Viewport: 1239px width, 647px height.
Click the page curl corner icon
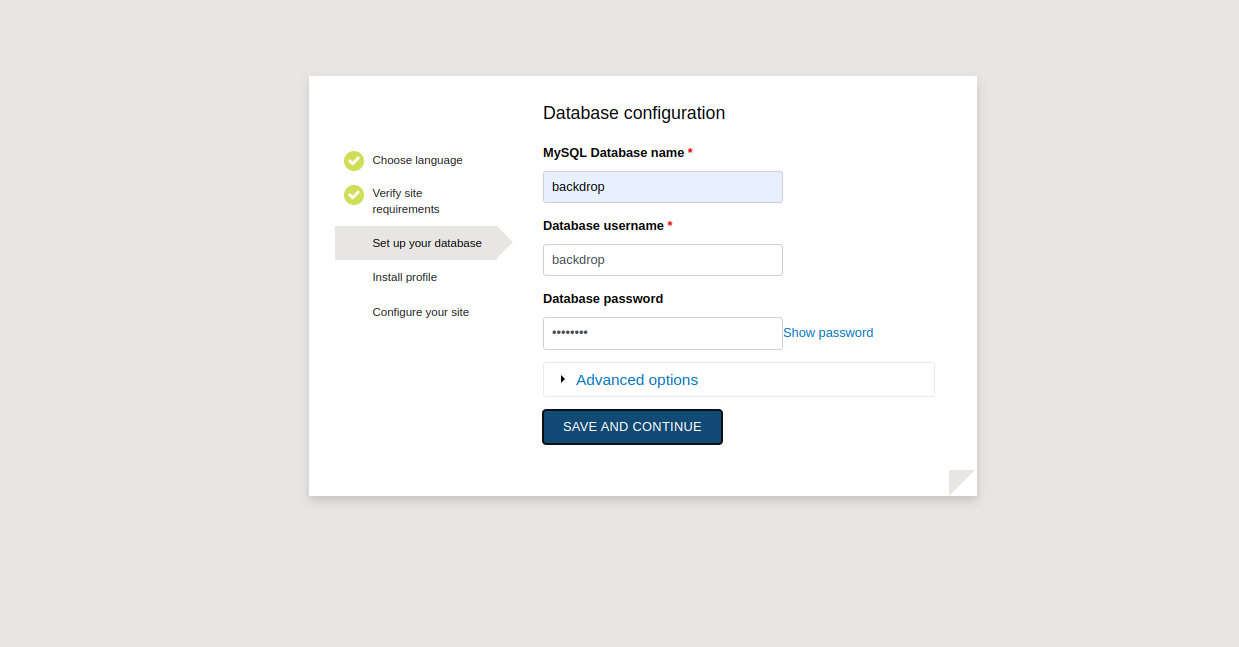(962, 482)
